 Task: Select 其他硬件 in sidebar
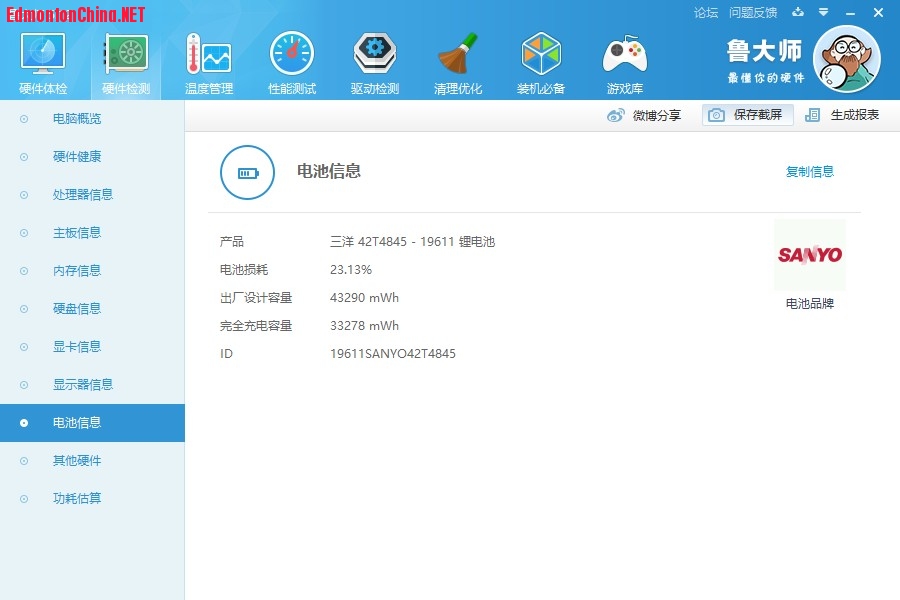(x=92, y=460)
